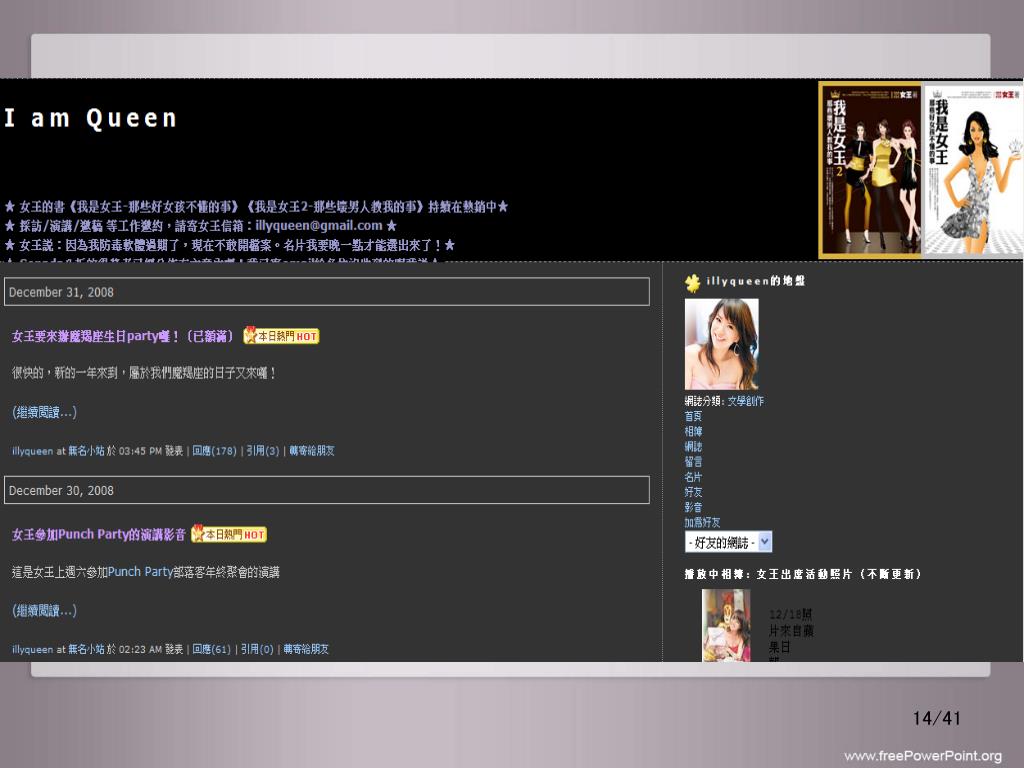1024x768 pixels.
Task: Click the 14/41 slide number
Action: pyautogui.click(x=936, y=718)
